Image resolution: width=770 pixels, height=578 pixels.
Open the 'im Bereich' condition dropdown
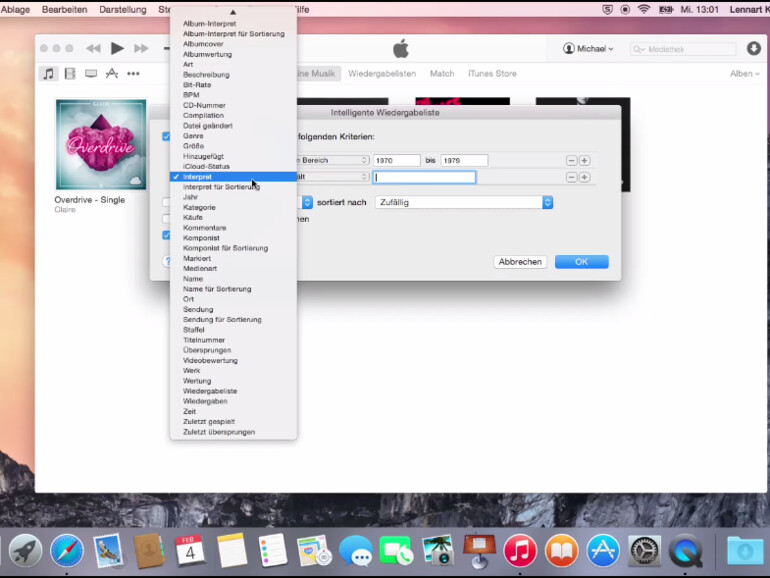click(332, 160)
